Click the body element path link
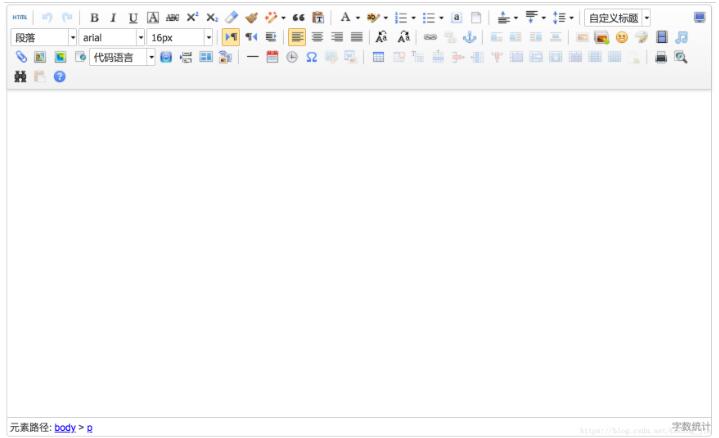The width and height of the screenshot is (719, 438). [65, 427]
